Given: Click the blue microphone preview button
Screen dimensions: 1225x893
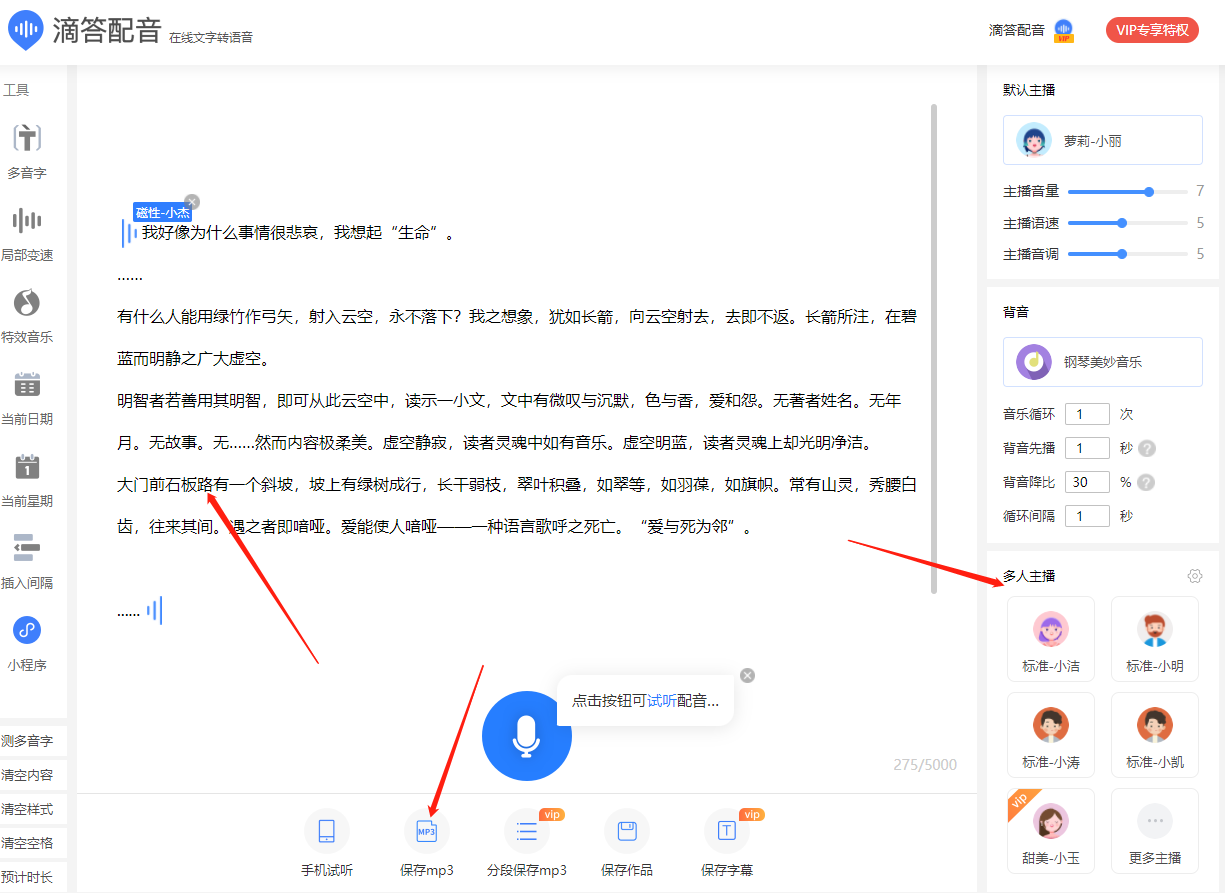Looking at the screenshot, I should point(527,736).
